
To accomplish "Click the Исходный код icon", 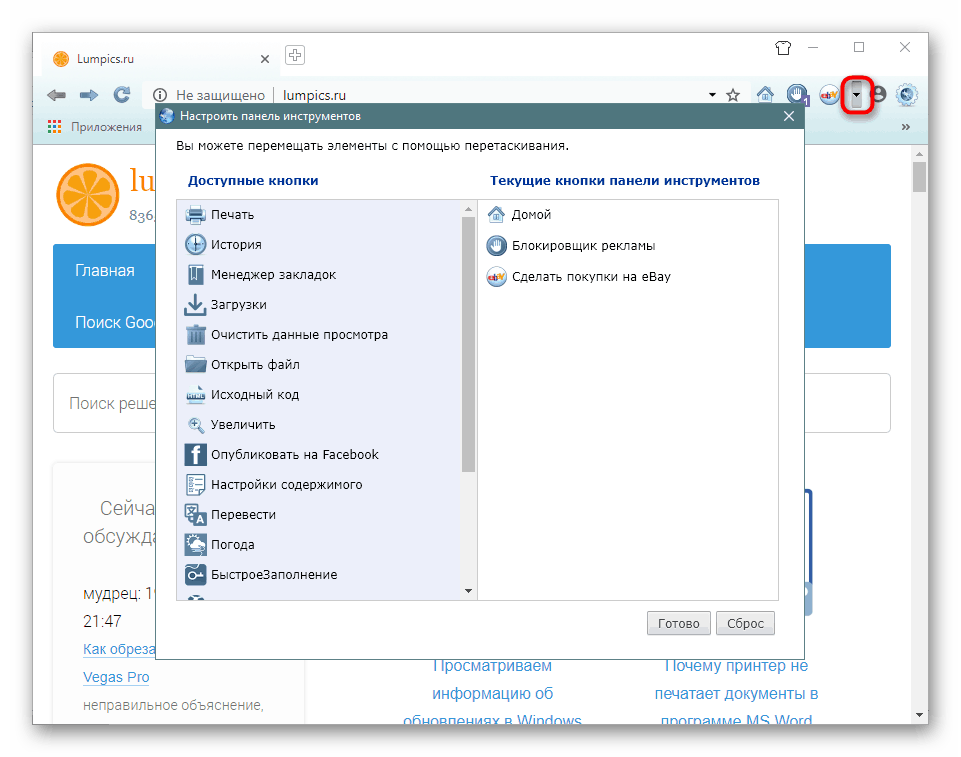I will (x=196, y=394).
